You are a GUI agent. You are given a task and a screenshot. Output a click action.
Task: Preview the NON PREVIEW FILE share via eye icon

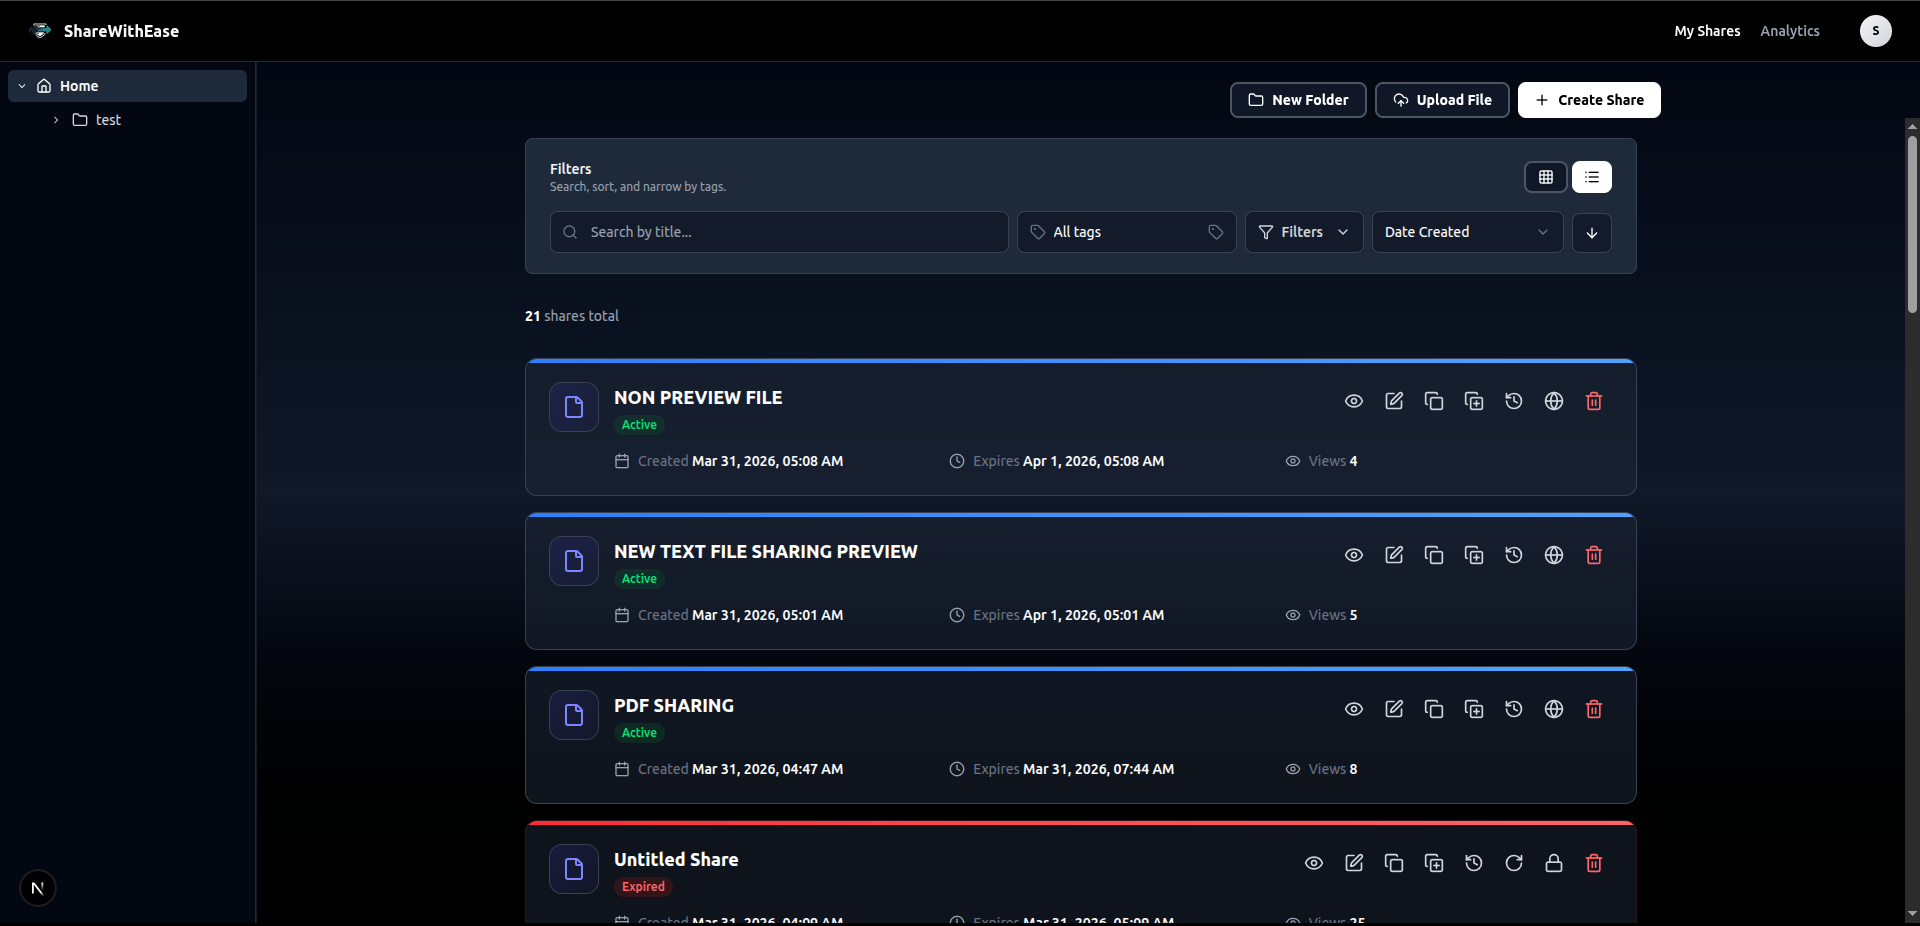1354,401
